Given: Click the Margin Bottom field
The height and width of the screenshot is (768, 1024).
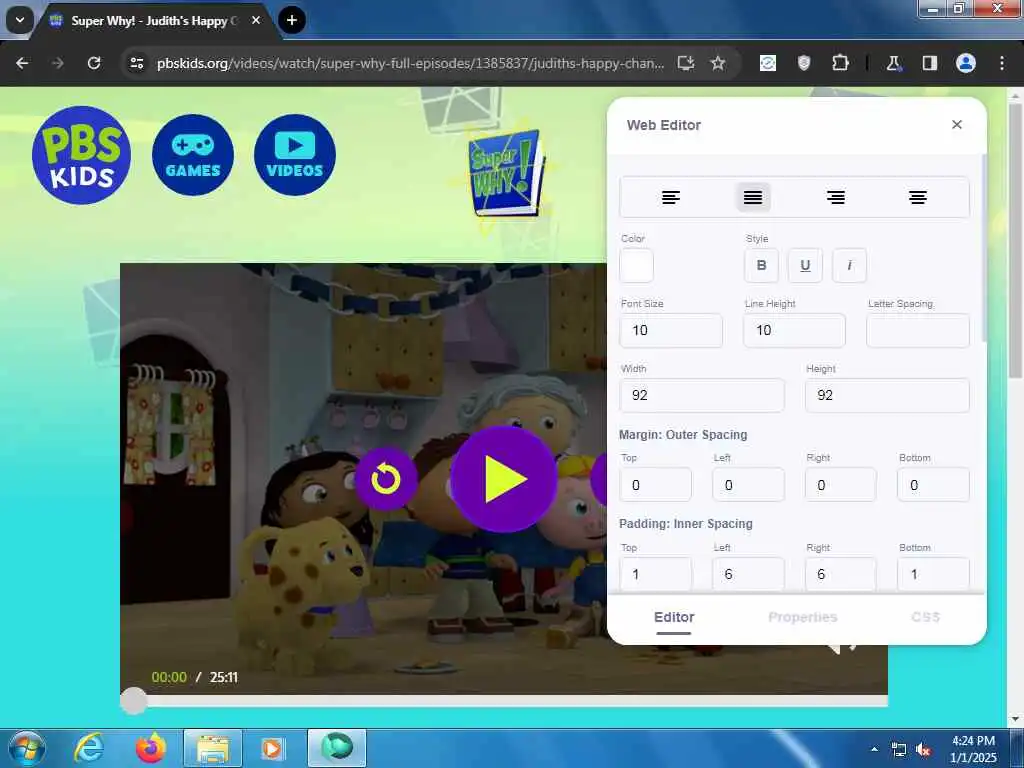Looking at the screenshot, I should pyautogui.click(x=933, y=485).
